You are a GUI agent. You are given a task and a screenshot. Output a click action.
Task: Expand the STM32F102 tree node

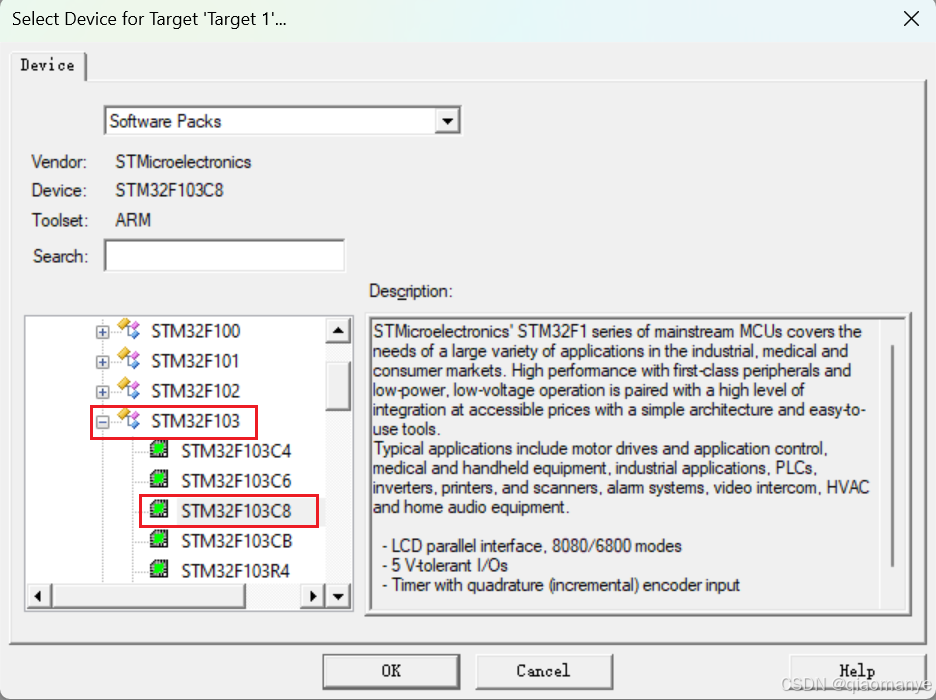[103, 391]
